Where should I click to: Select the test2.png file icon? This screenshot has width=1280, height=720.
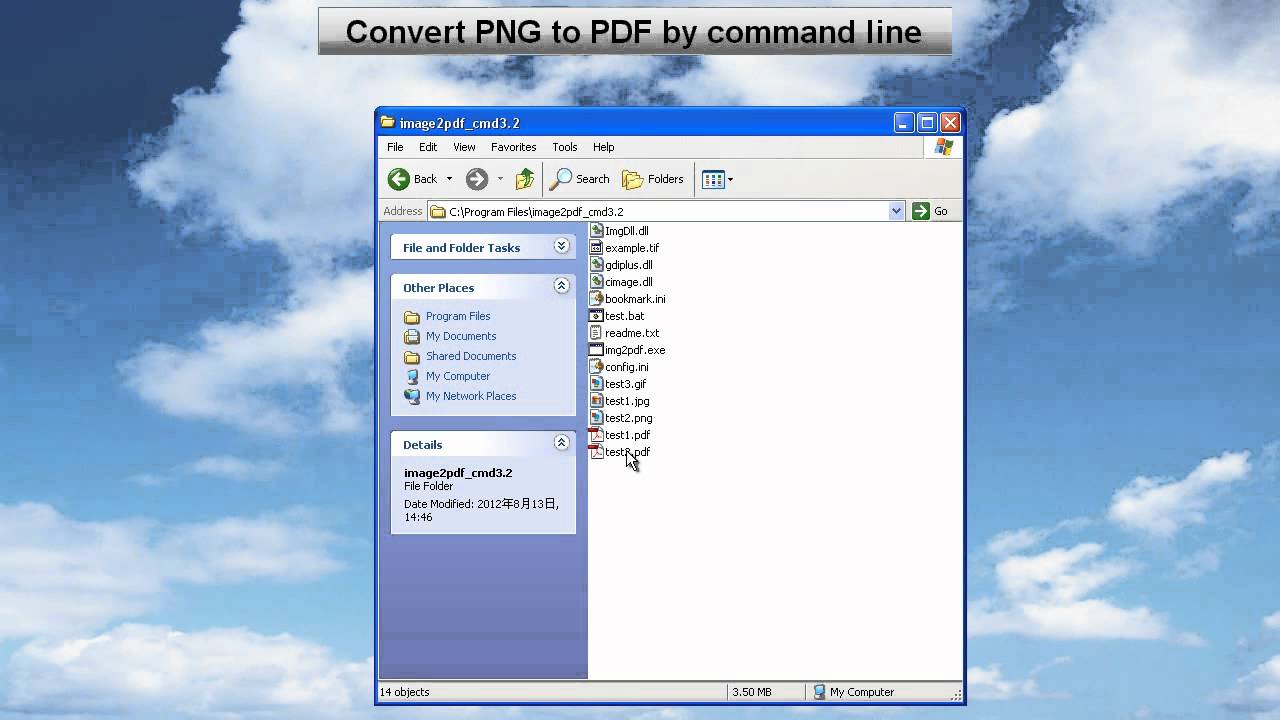(x=596, y=418)
